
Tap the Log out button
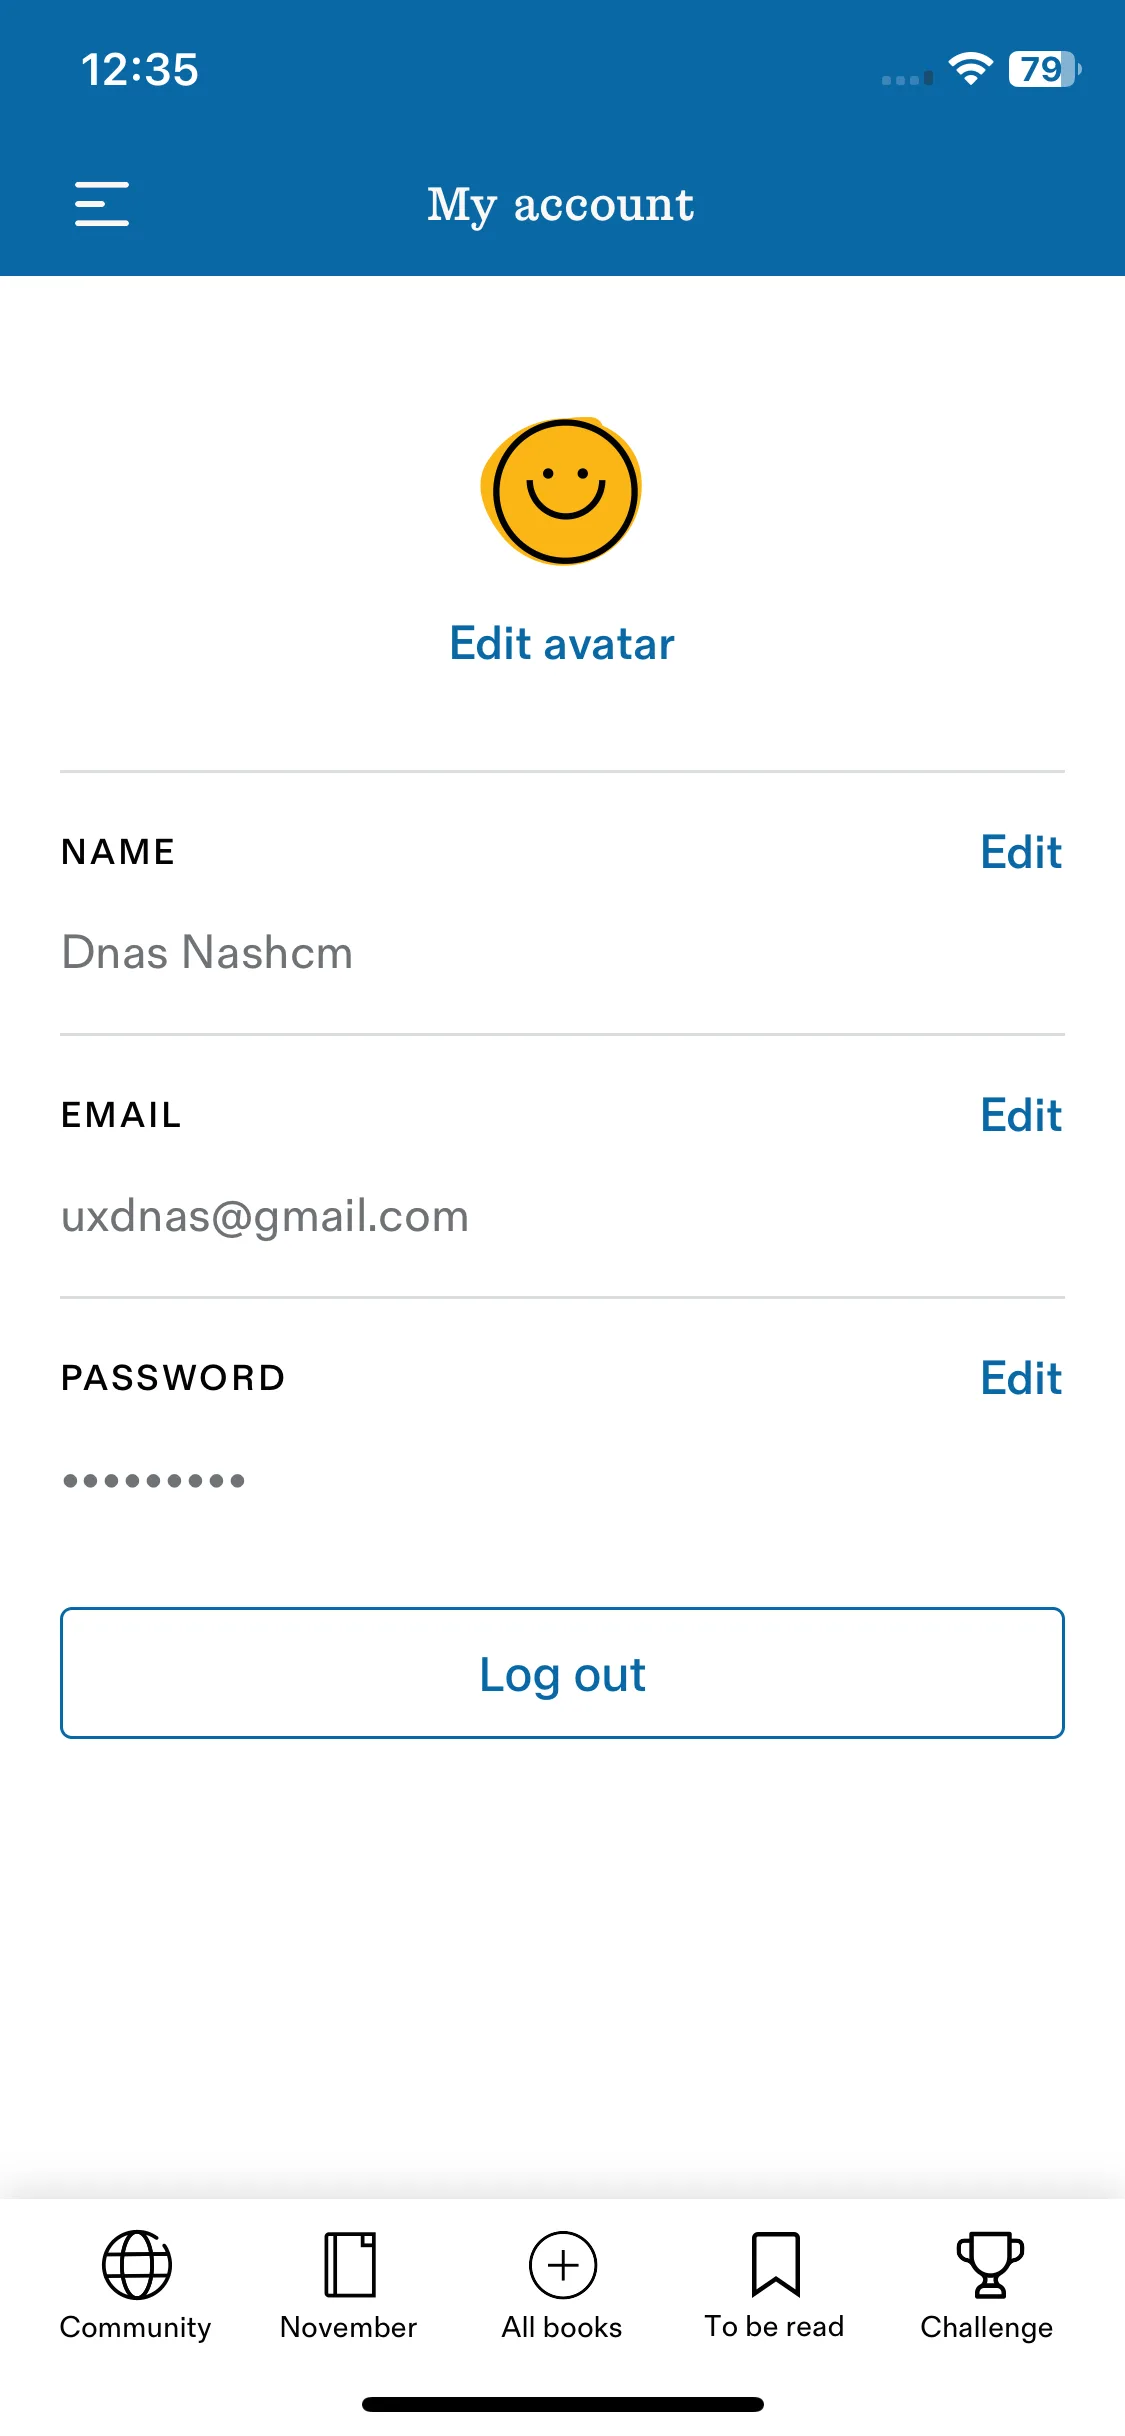coord(562,1673)
